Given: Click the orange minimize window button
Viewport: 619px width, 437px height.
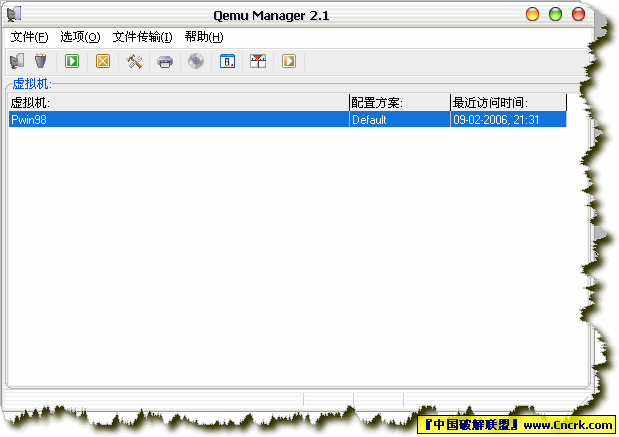Looking at the screenshot, I should (x=533, y=14).
